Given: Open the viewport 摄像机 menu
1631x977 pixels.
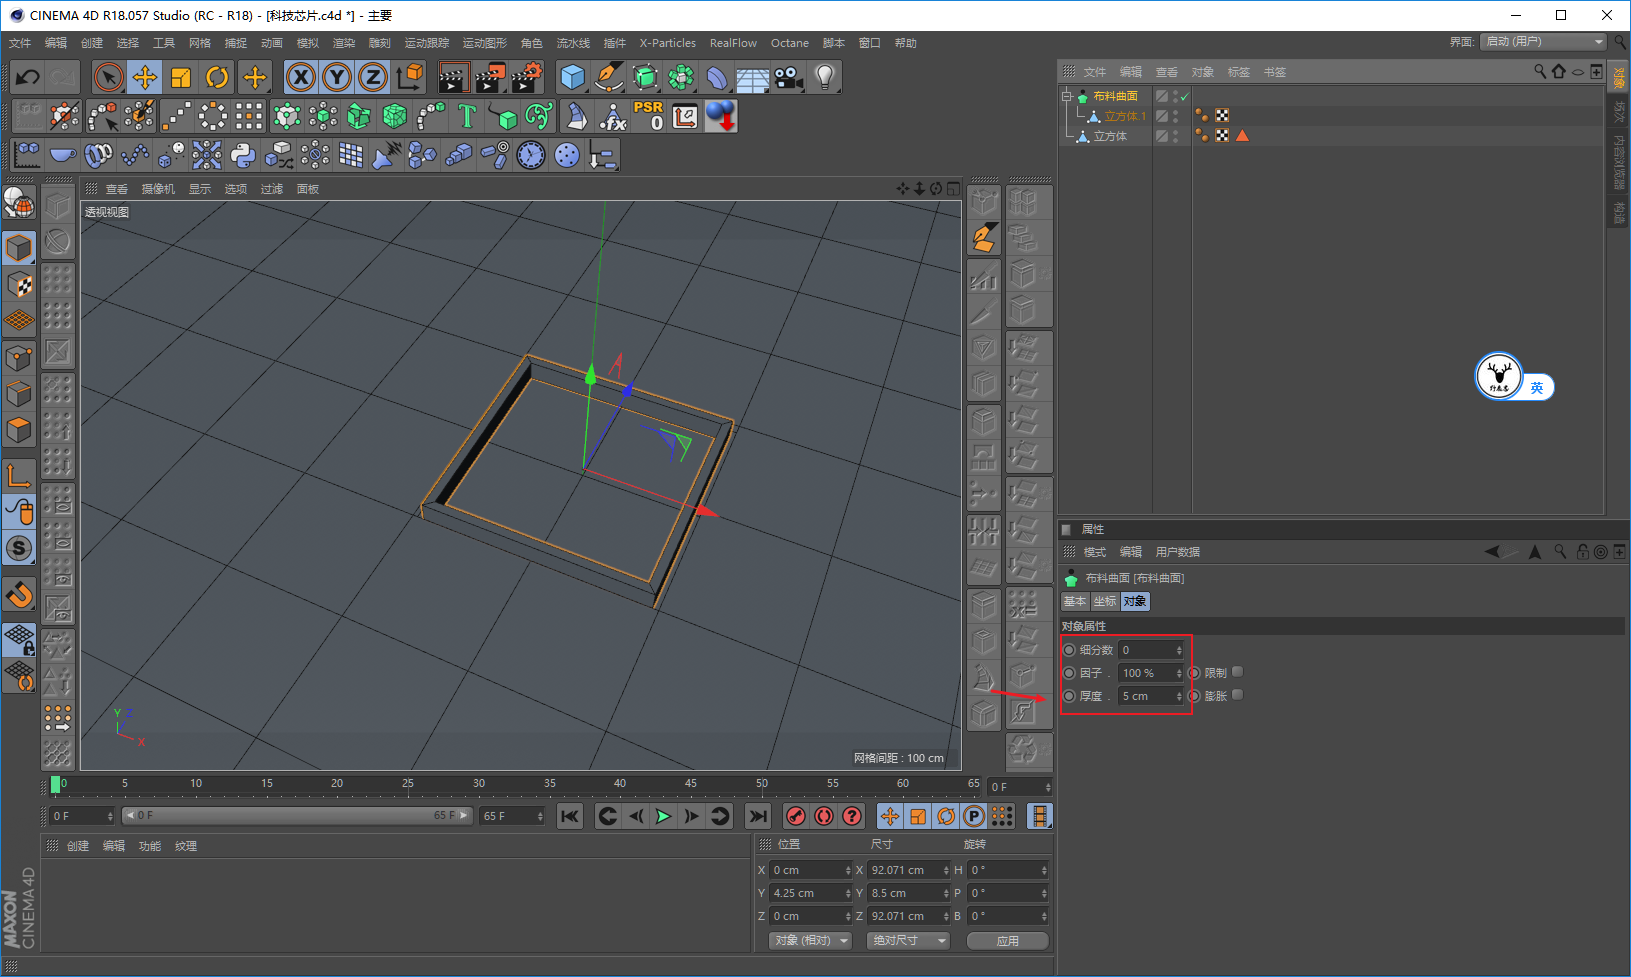Looking at the screenshot, I should point(158,189).
